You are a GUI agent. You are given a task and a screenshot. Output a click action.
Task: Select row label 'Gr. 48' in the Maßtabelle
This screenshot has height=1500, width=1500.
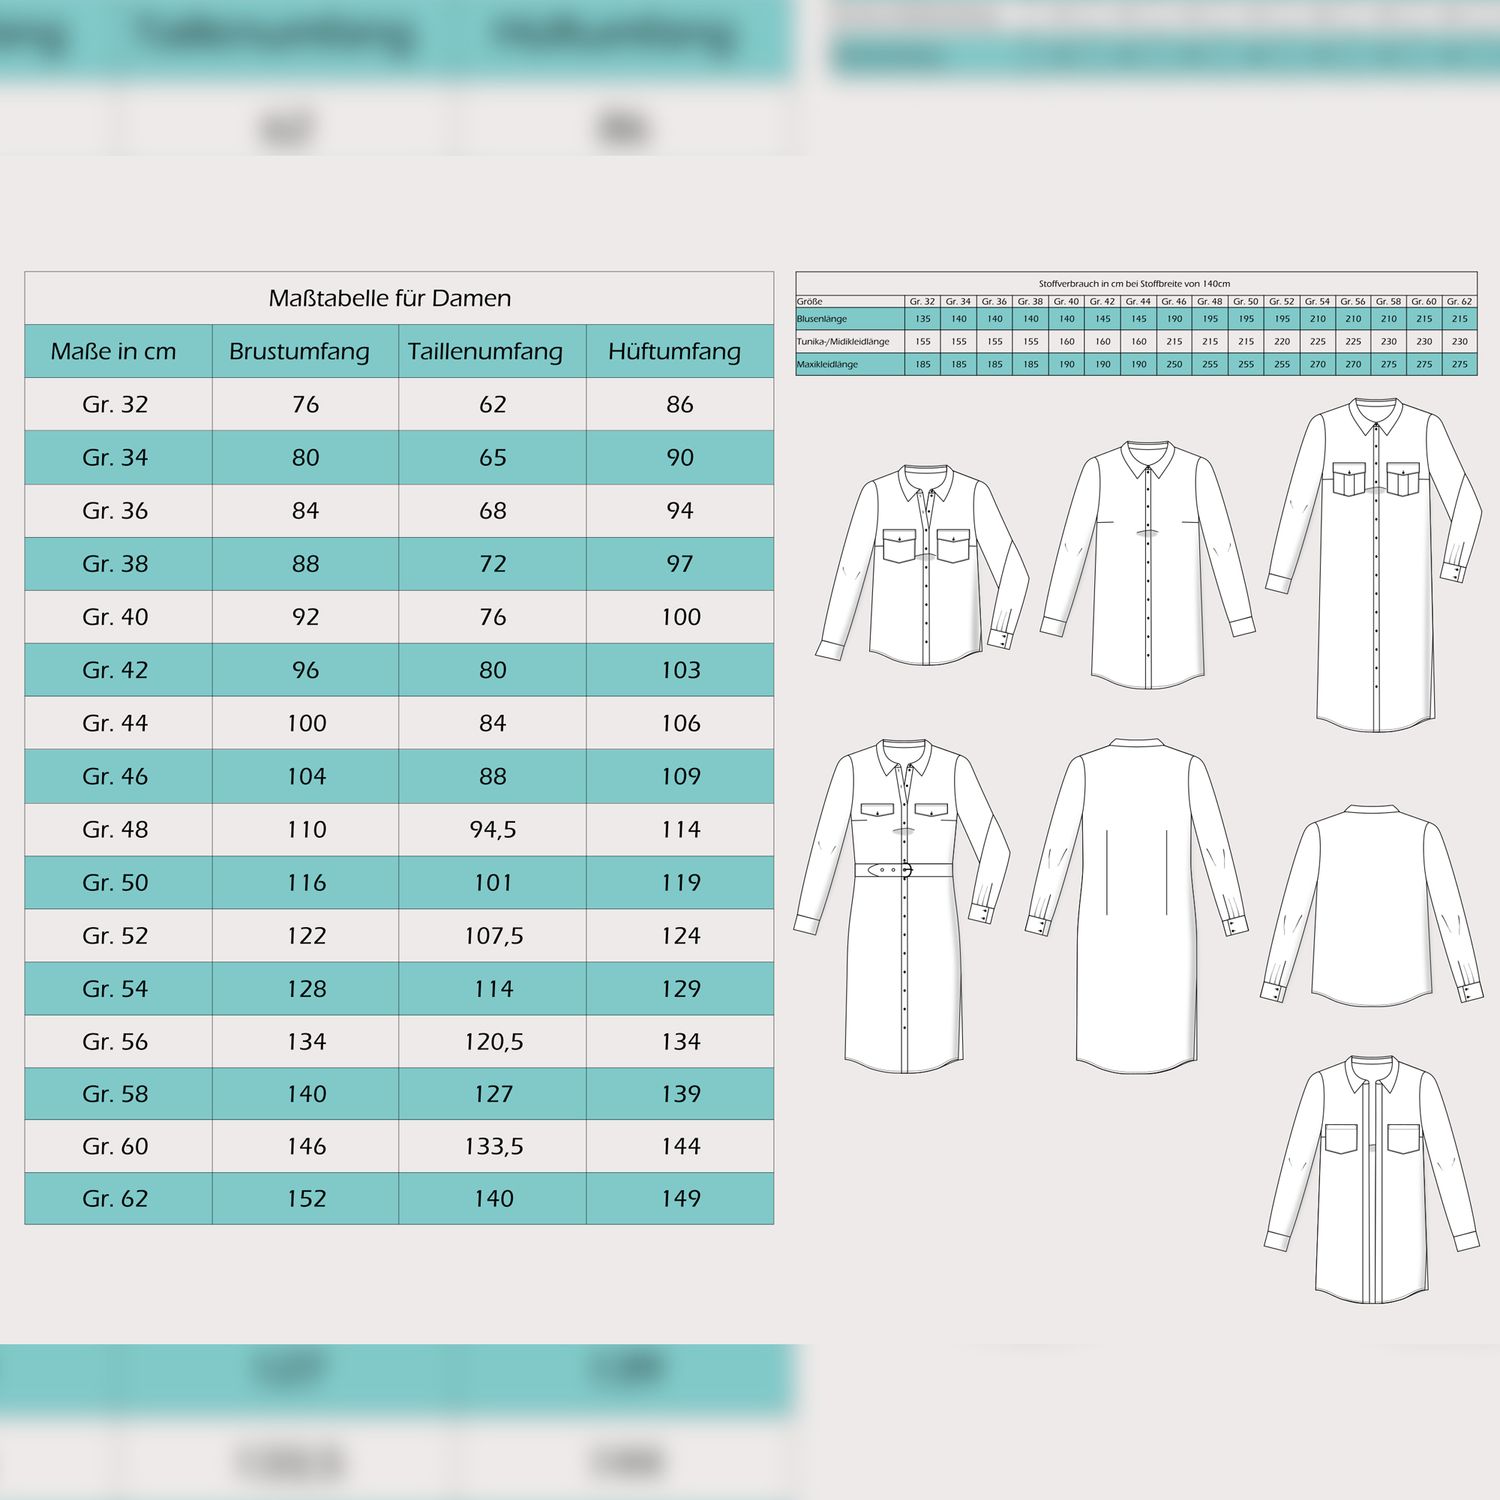115,828
